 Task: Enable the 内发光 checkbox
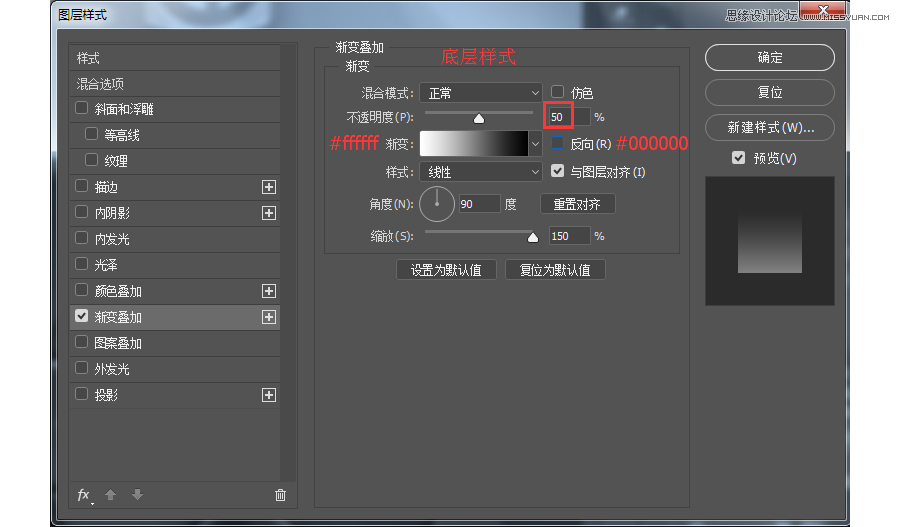82,238
